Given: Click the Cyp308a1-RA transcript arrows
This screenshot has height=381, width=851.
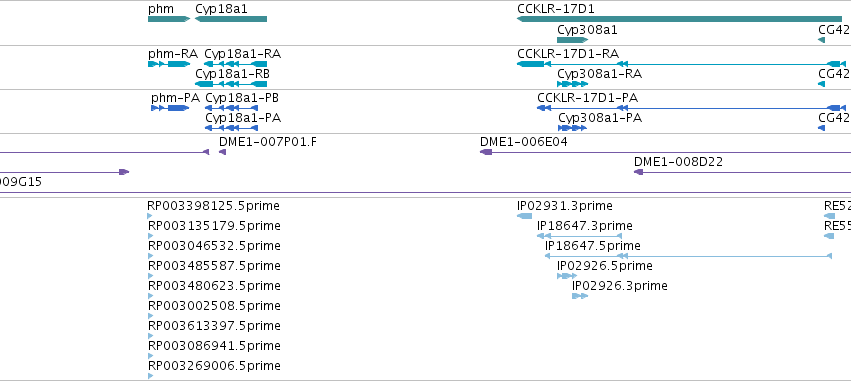Looking at the screenshot, I should [573, 84].
